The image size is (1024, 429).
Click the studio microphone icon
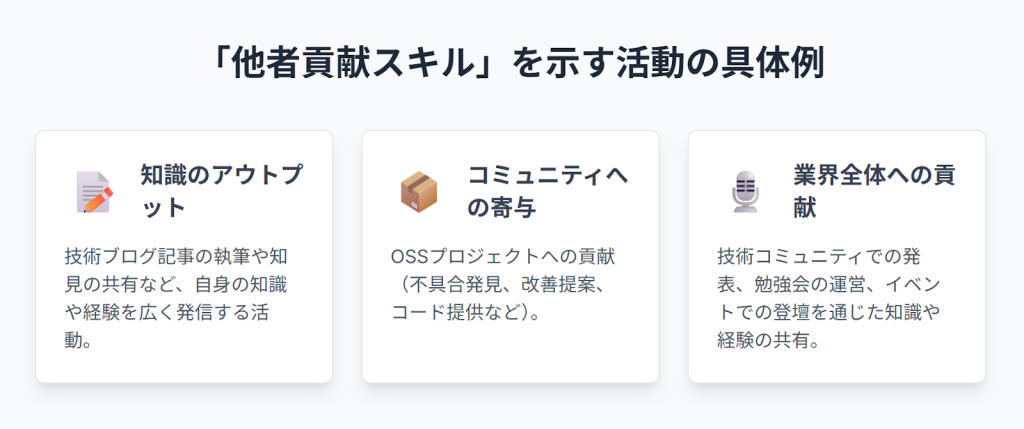[745, 191]
